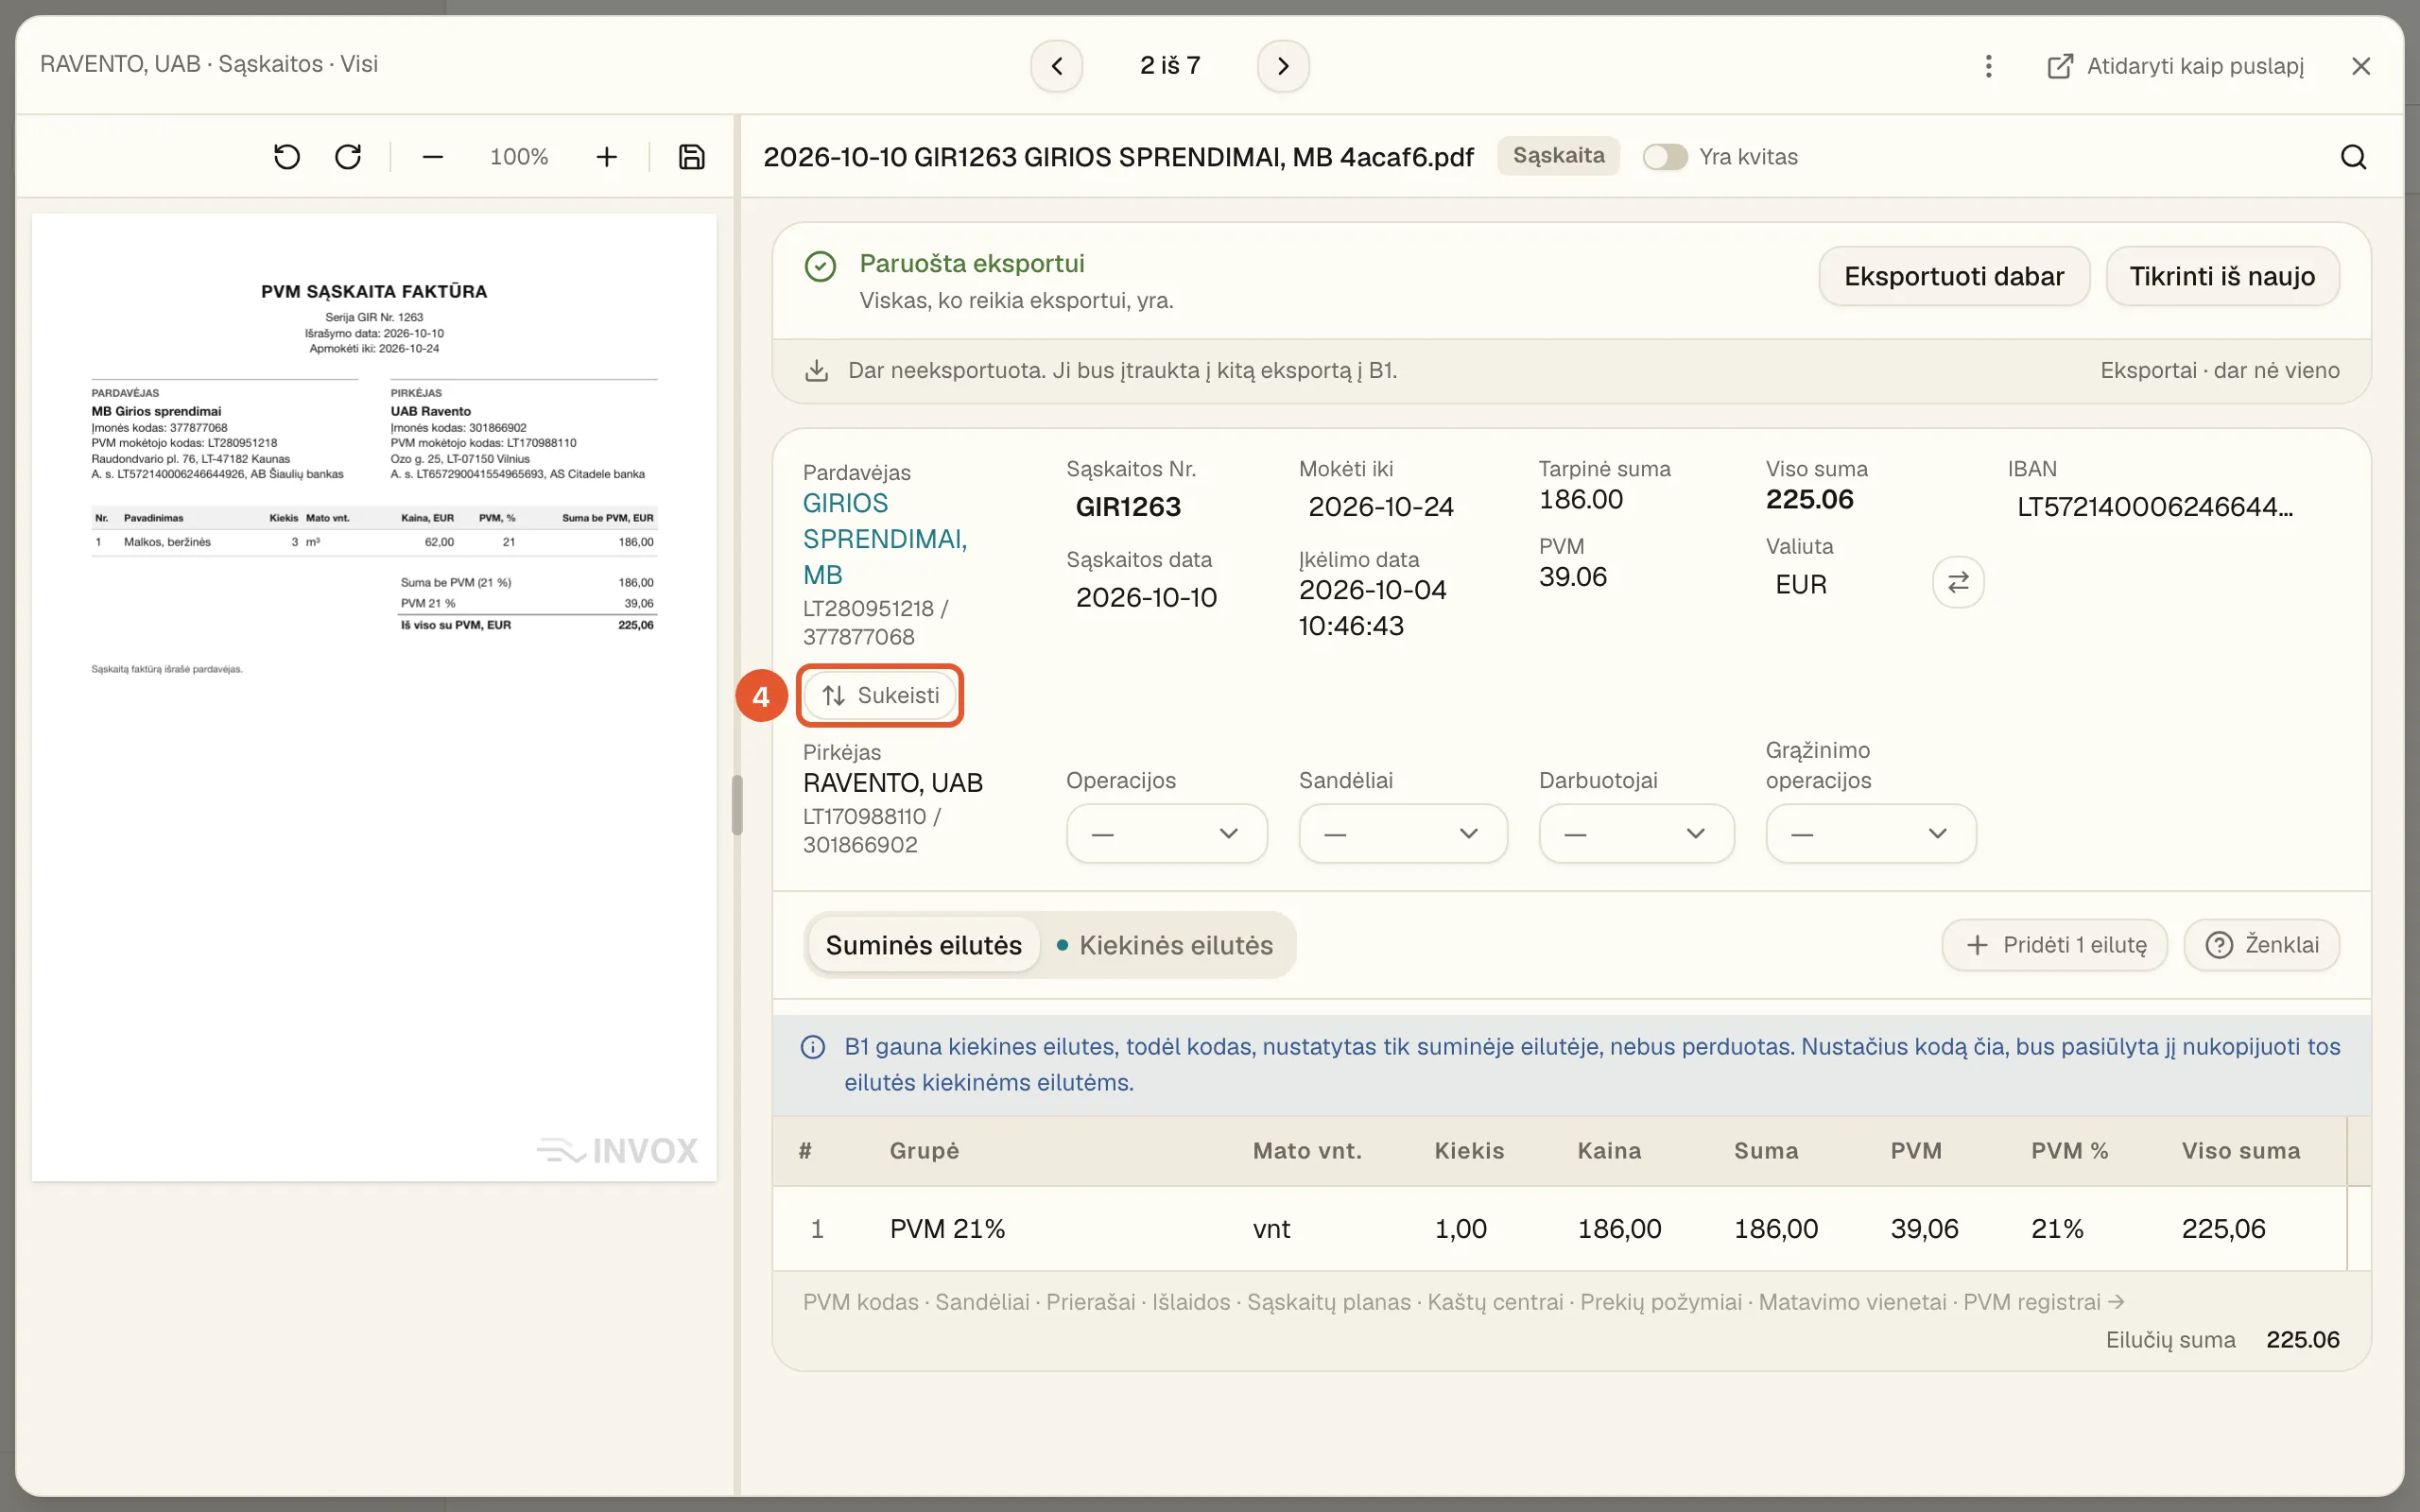Open search with magnifier icon
Screen dimensions: 2420x1512
2353,157
